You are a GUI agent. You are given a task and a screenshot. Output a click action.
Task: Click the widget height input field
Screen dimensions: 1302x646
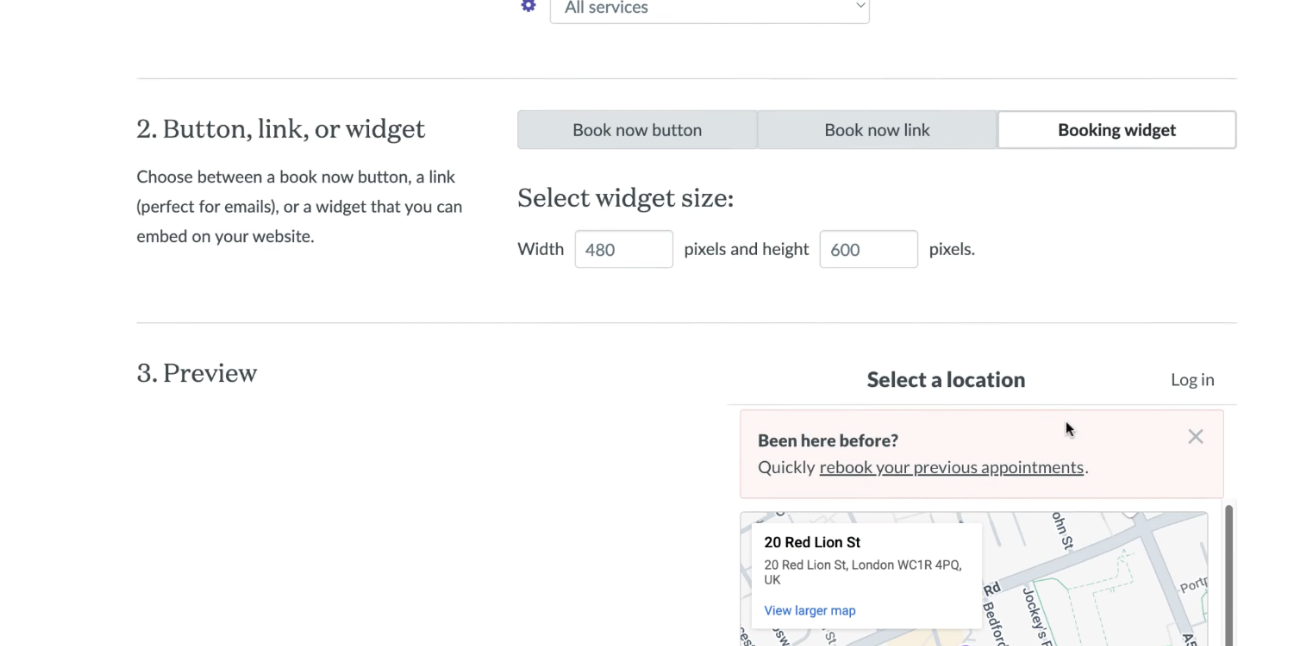point(868,249)
